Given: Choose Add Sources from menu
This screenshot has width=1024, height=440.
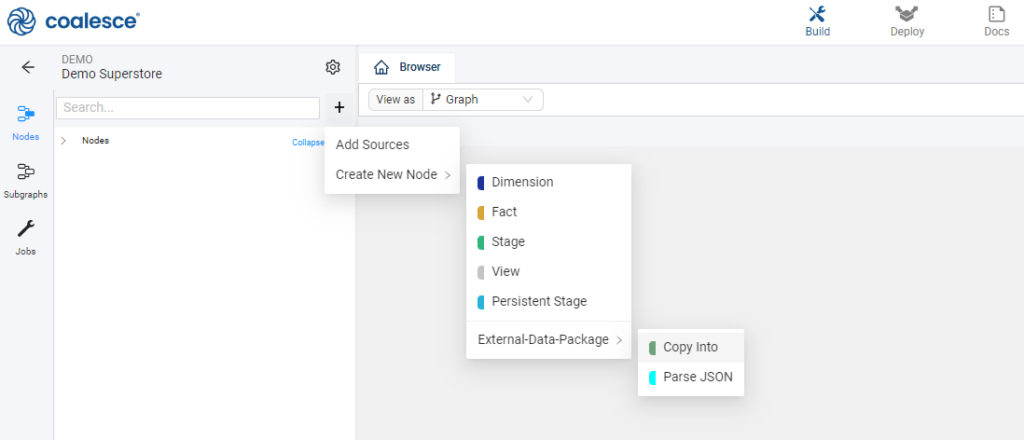Looking at the screenshot, I should (372, 144).
